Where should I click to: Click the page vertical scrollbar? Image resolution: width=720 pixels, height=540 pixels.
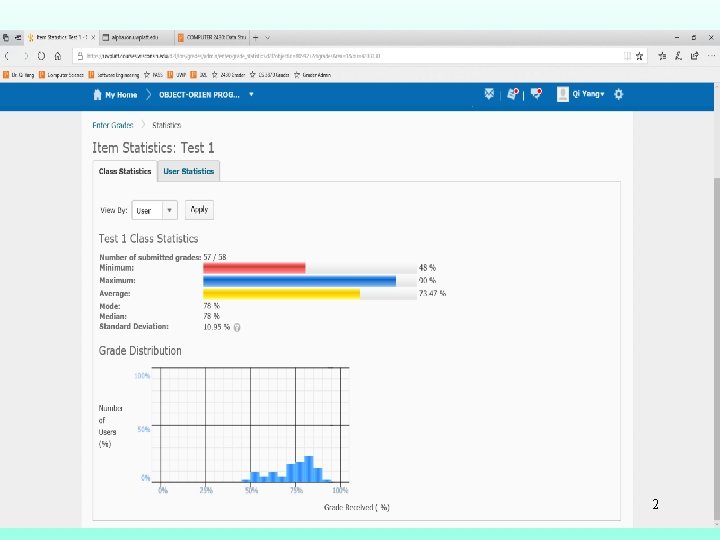click(x=717, y=349)
